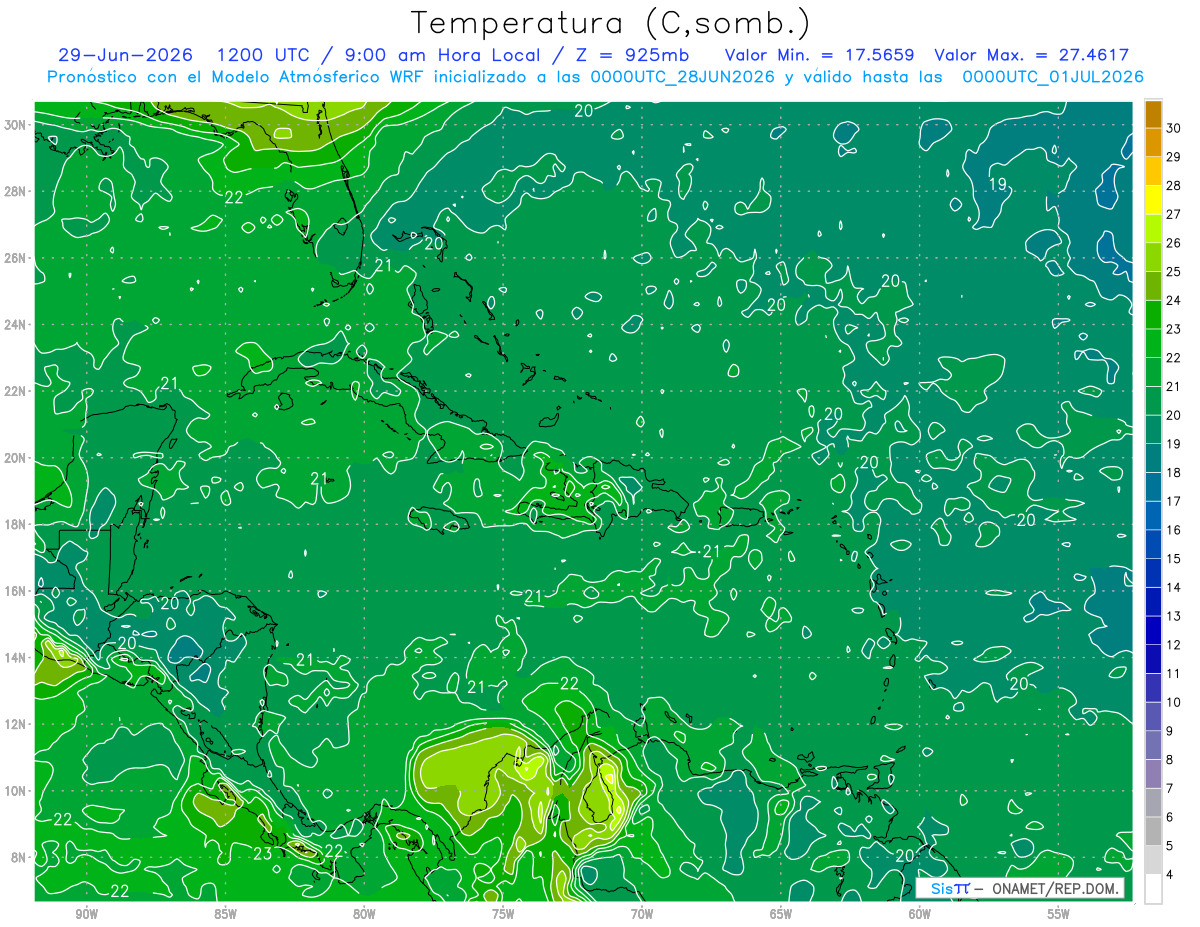Click the "90W" longitude axis label
1200x927 pixels.
point(86,914)
